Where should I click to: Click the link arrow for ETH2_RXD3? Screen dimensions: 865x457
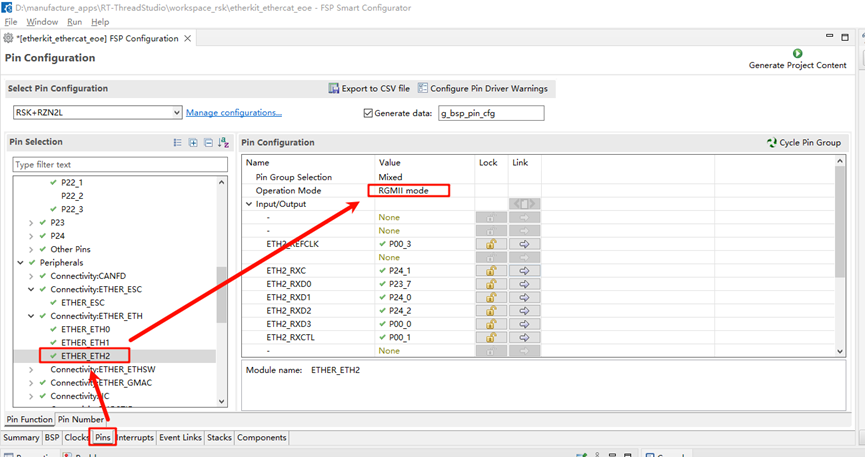coord(524,324)
